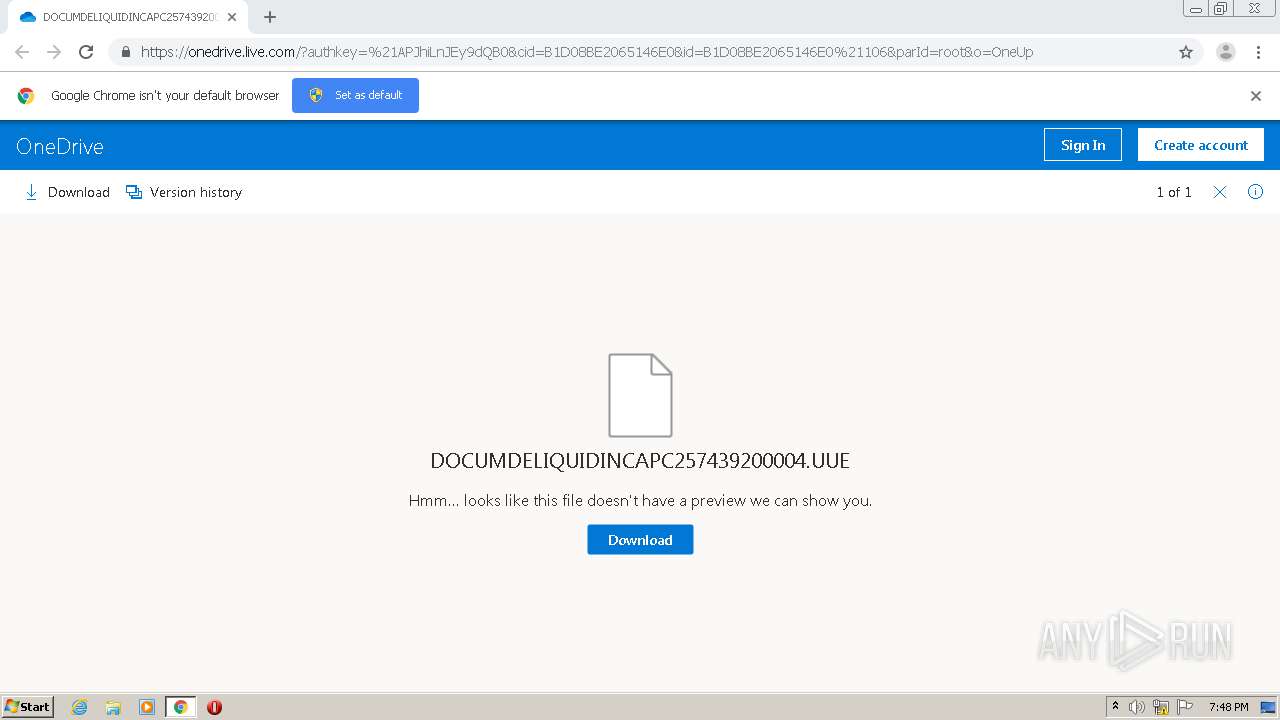Click the blank document file icon
The height and width of the screenshot is (720, 1280).
pyautogui.click(x=640, y=395)
